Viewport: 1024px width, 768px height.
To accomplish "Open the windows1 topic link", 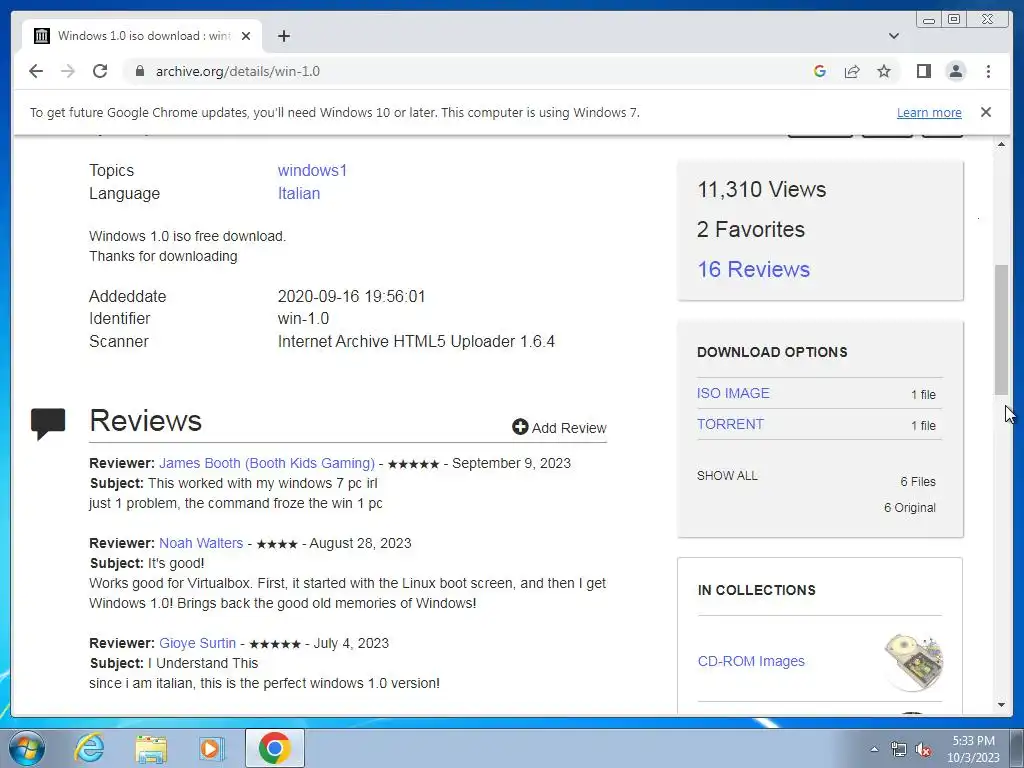I will (x=312, y=170).
